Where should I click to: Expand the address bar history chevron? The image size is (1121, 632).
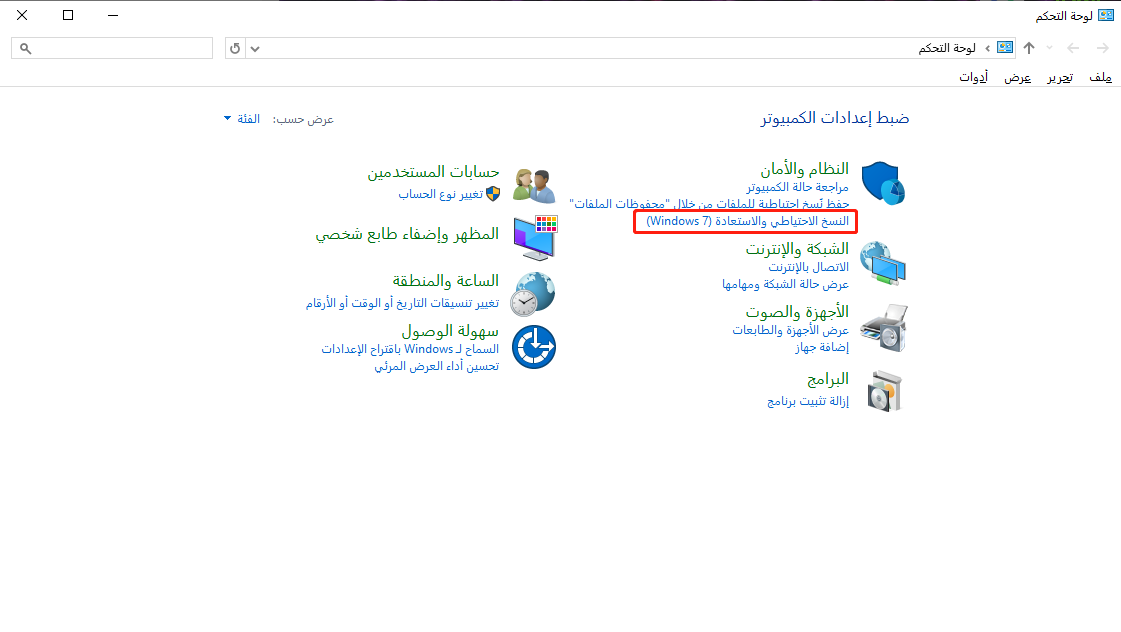(x=253, y=47)
